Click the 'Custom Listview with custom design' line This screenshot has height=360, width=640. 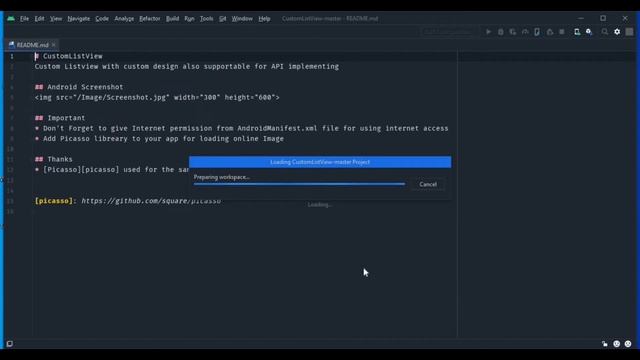(x=187, y=67)
